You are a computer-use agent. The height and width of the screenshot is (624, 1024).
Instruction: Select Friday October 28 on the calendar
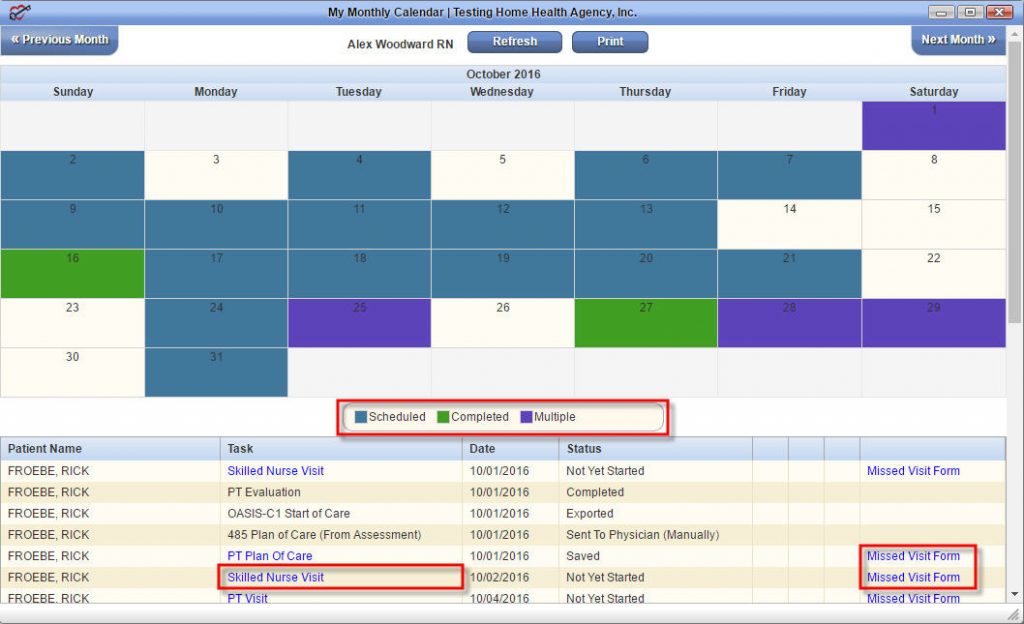[x=790, y=323]
